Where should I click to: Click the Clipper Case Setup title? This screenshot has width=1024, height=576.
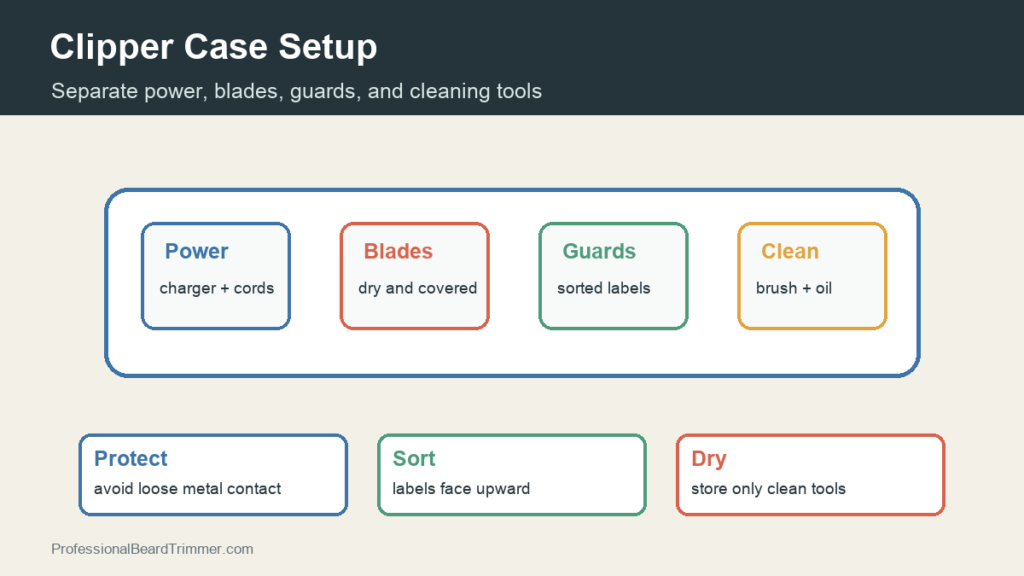(214, 47)
